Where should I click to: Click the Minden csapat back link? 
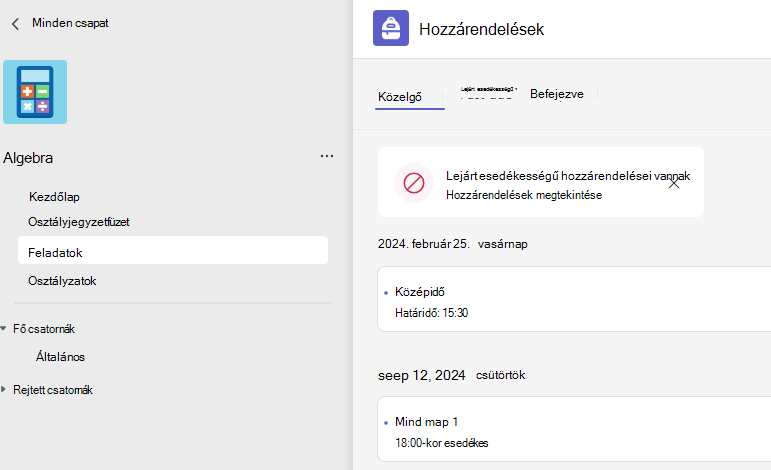pos(70,23)
